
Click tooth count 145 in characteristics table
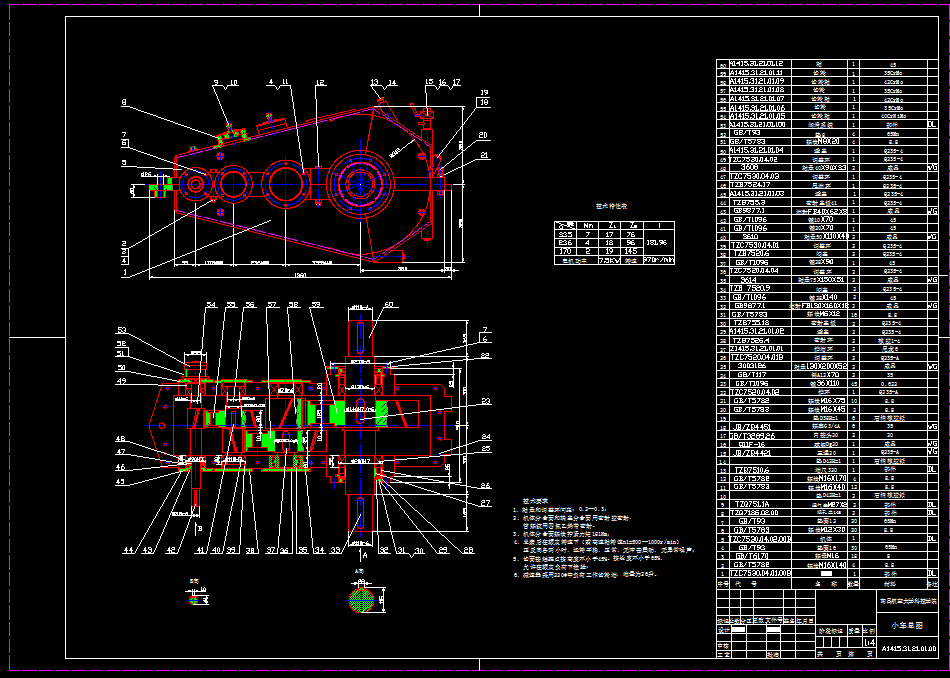coord(630,251)
